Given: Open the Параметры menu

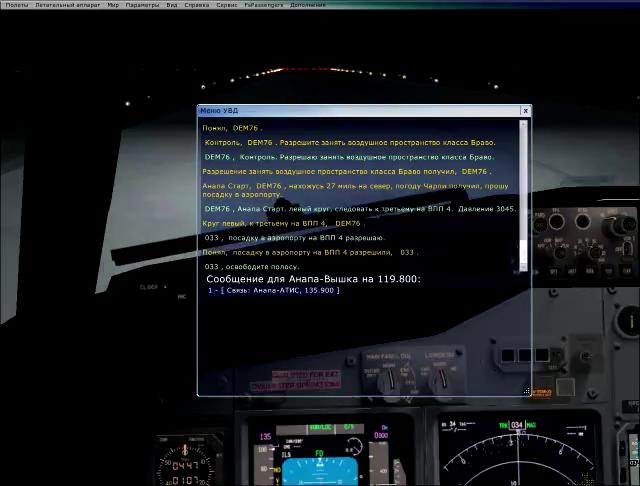Looking at the screenshot, I should point(142,5).
